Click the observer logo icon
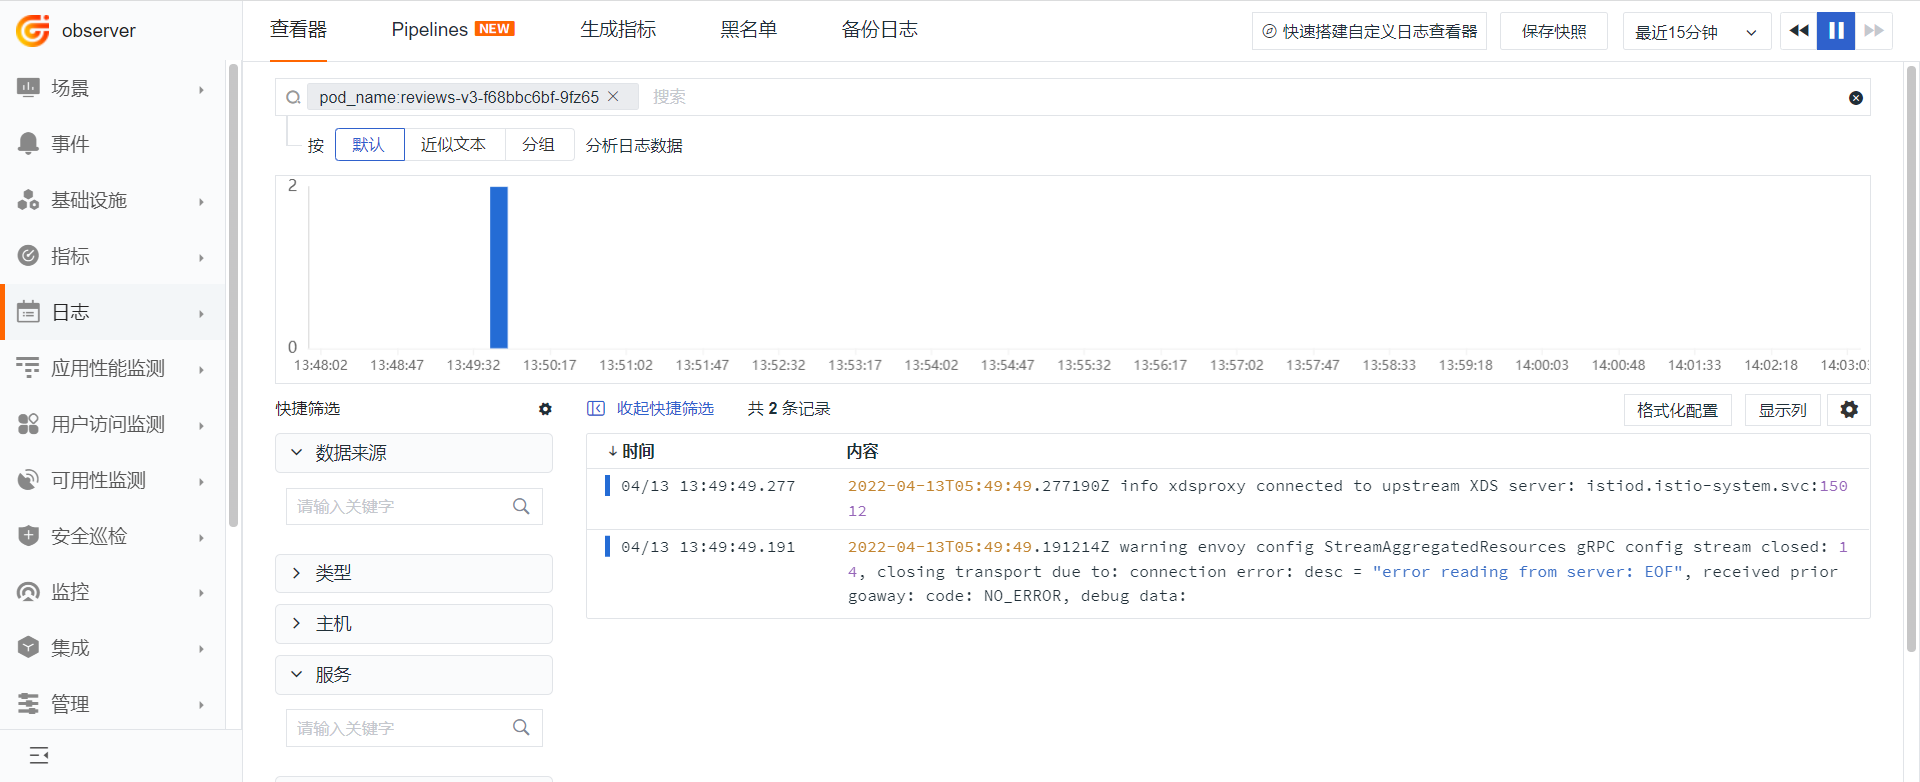 click(x=33, y=30)
